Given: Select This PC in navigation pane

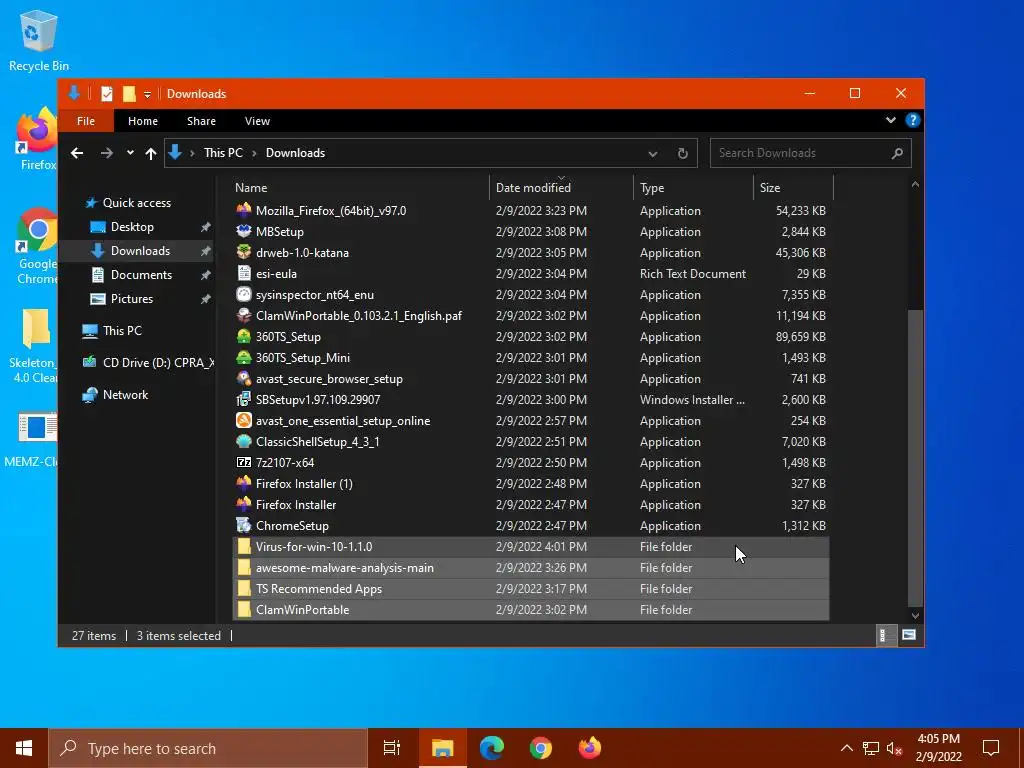Looking at the screenshot, I should (x=122, y=330).
